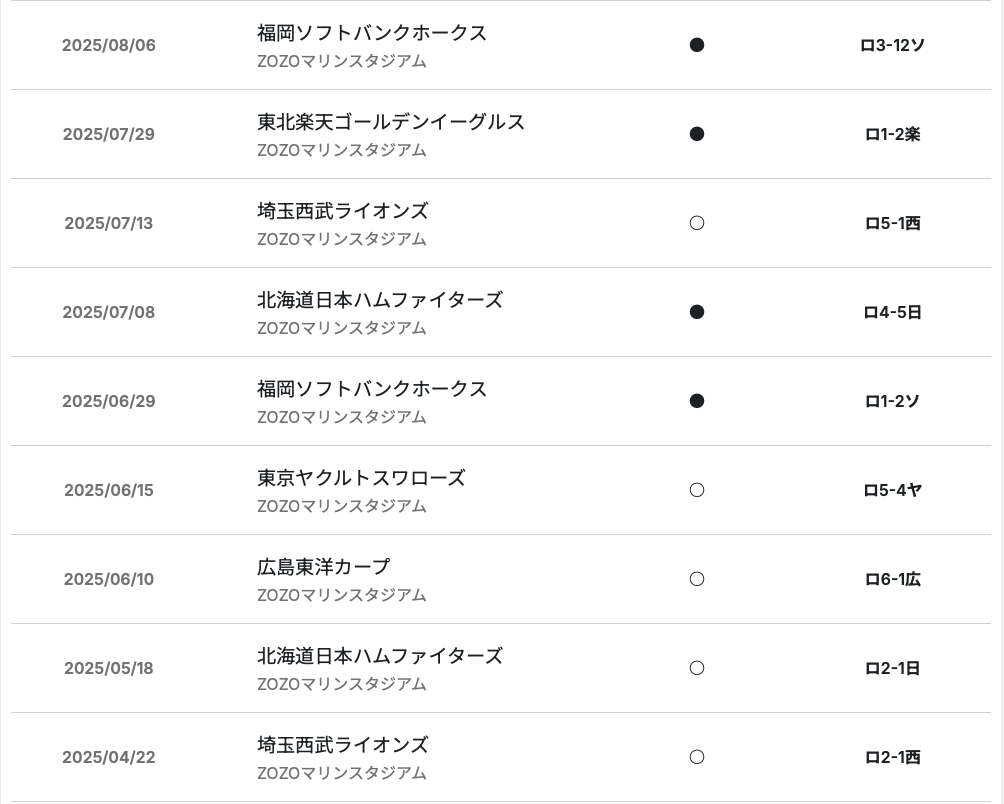Click the win circle for 2025/06/15 Yakult game
The width and height of the screenshot is (1004, 804).
pyautogui.click(x=697, y=490)
